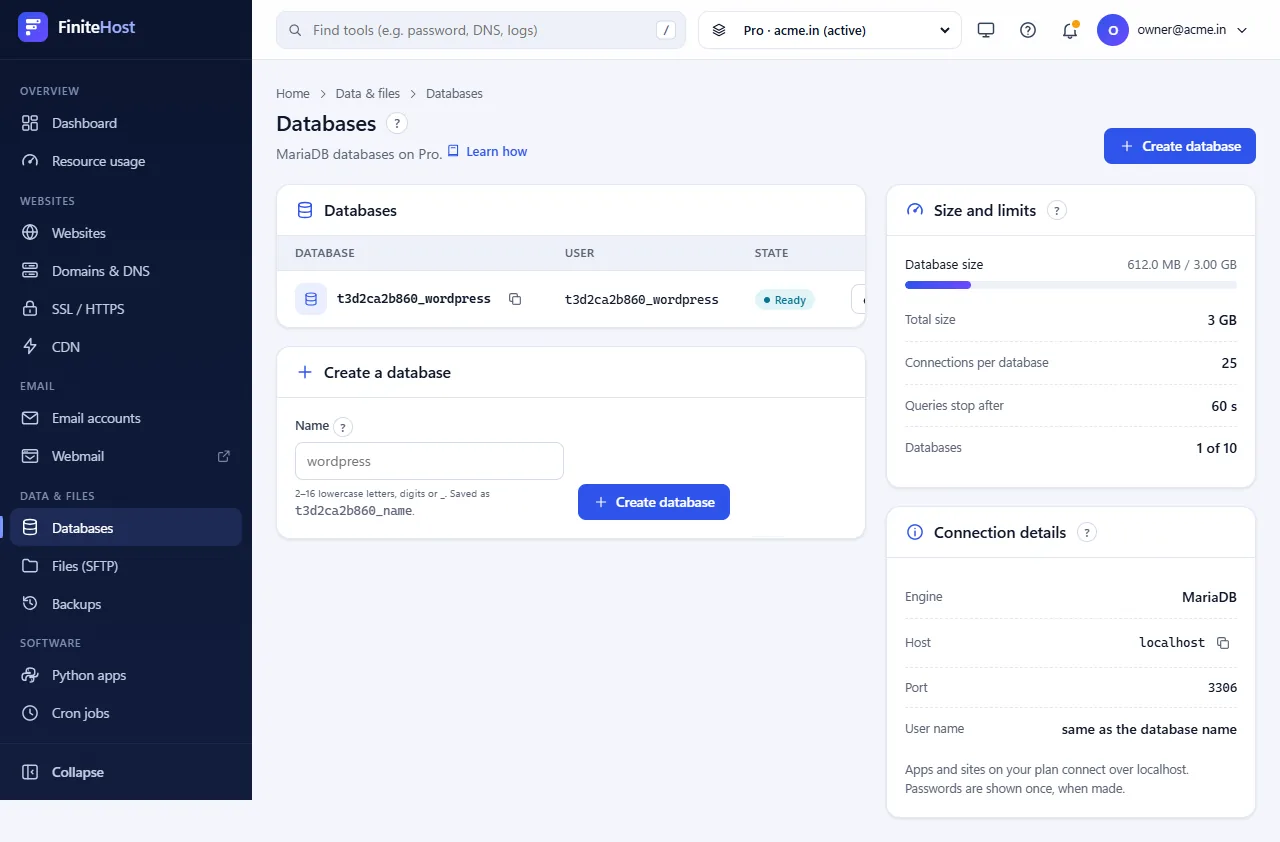The image size is (1280, 842).
Task: Open Email accounts in sidebar
Action: point(126,418)
